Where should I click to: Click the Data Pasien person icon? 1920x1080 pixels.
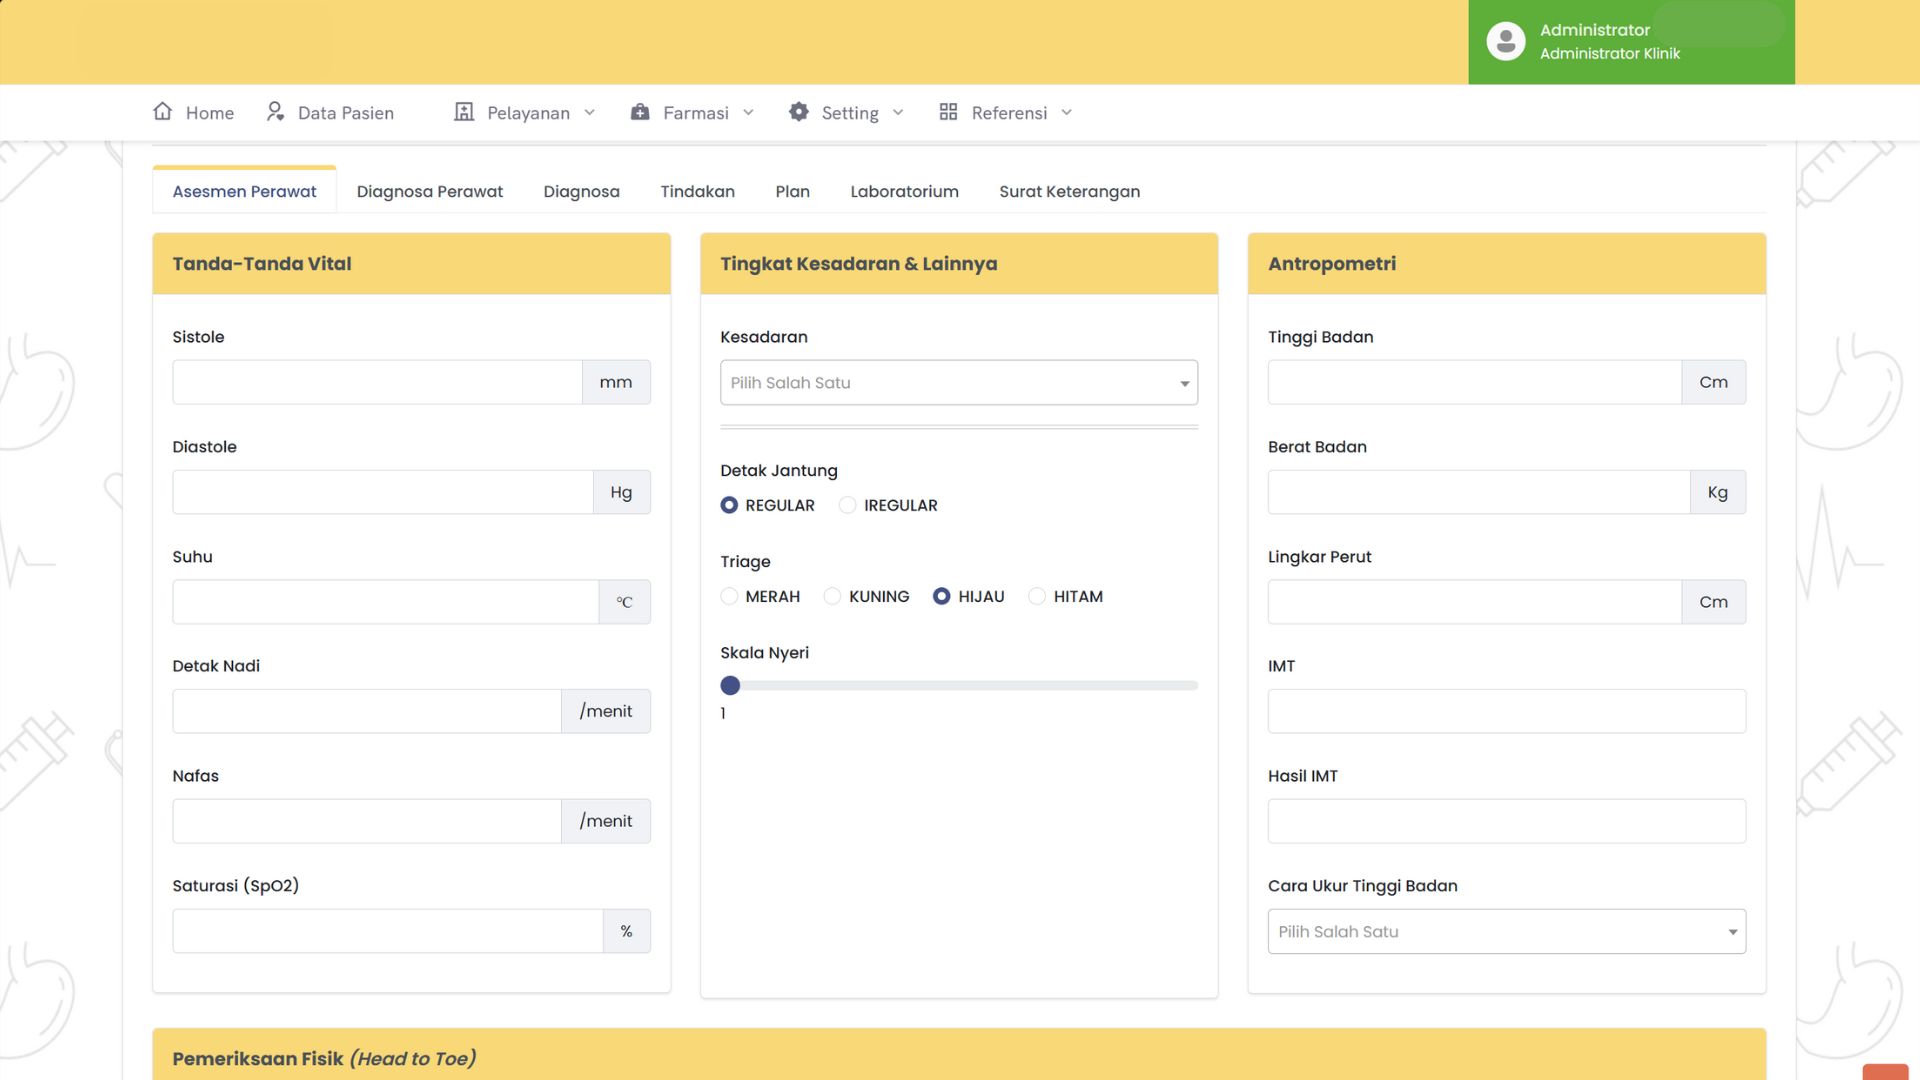[x=275, y=112]
